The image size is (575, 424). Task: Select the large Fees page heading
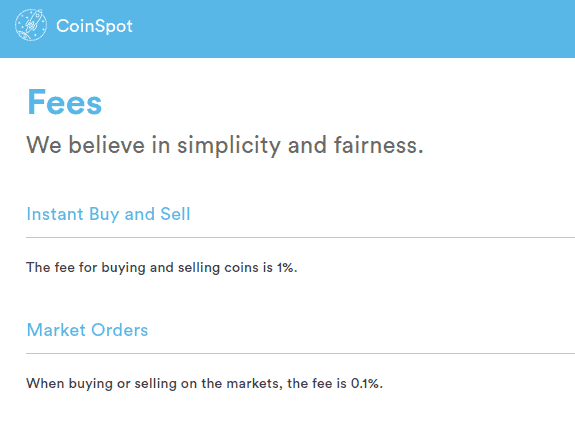coord(65,102)
